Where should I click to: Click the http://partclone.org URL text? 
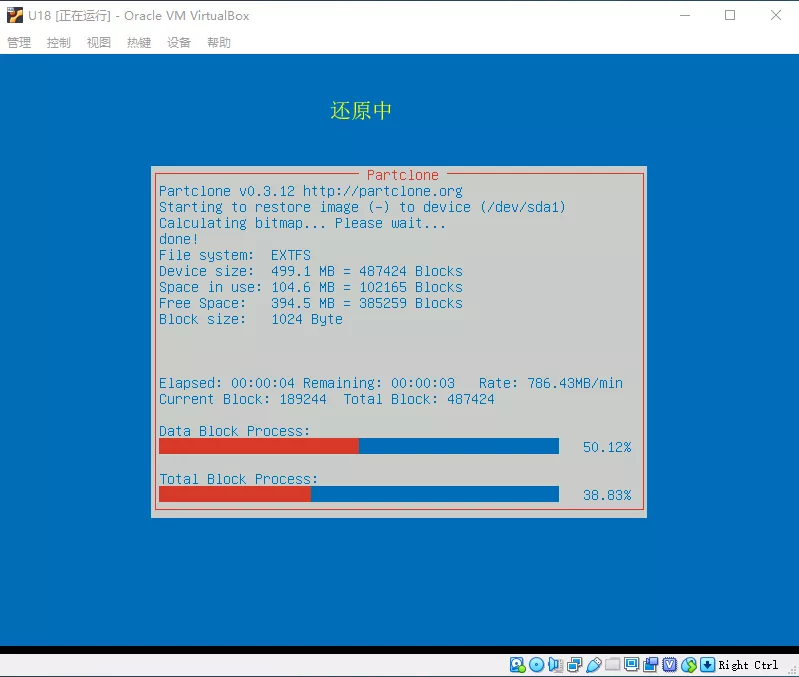click(x=383, y=192)
